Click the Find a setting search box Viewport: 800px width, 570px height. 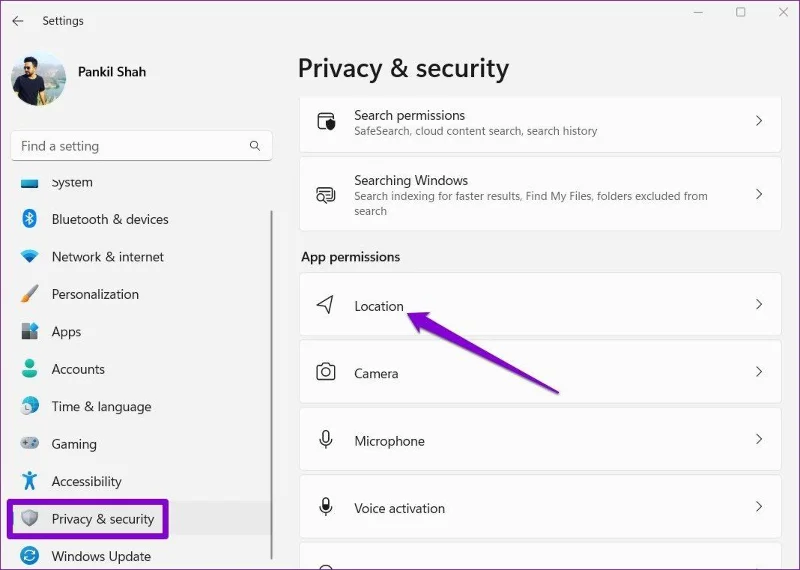(141, 146)
